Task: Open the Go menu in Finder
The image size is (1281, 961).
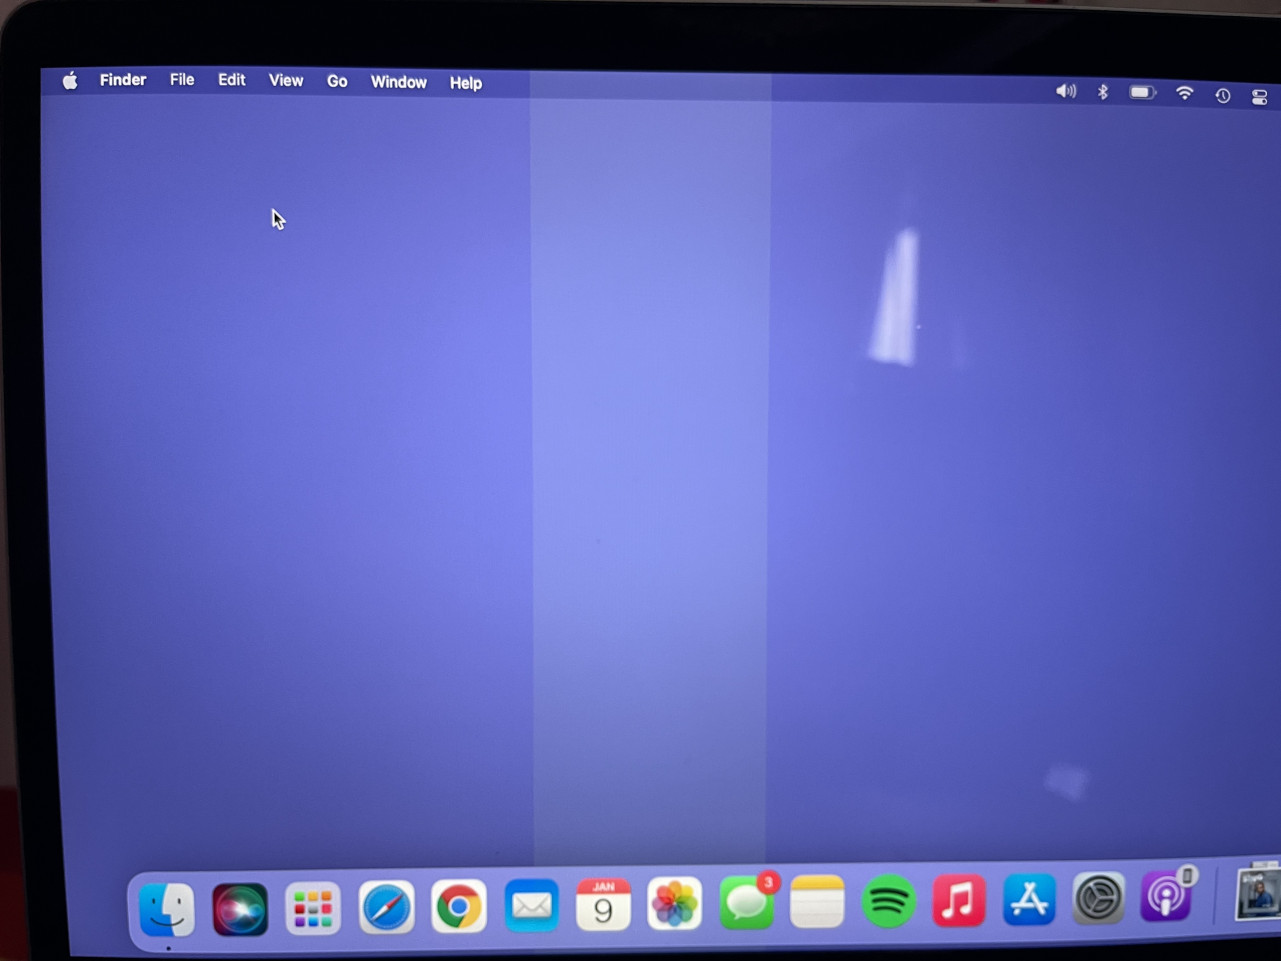Action: pyautogui.click(x=337, y=81)
